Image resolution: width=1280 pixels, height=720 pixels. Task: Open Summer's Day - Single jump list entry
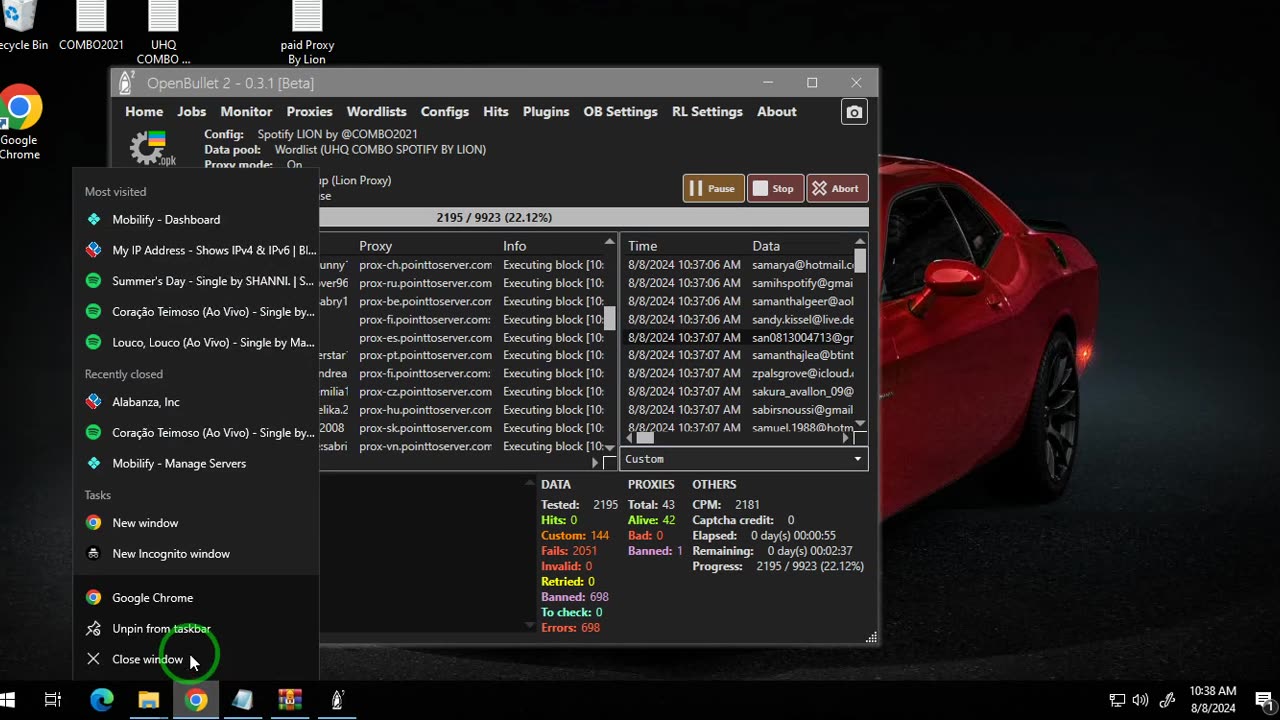tap(196, 281)
